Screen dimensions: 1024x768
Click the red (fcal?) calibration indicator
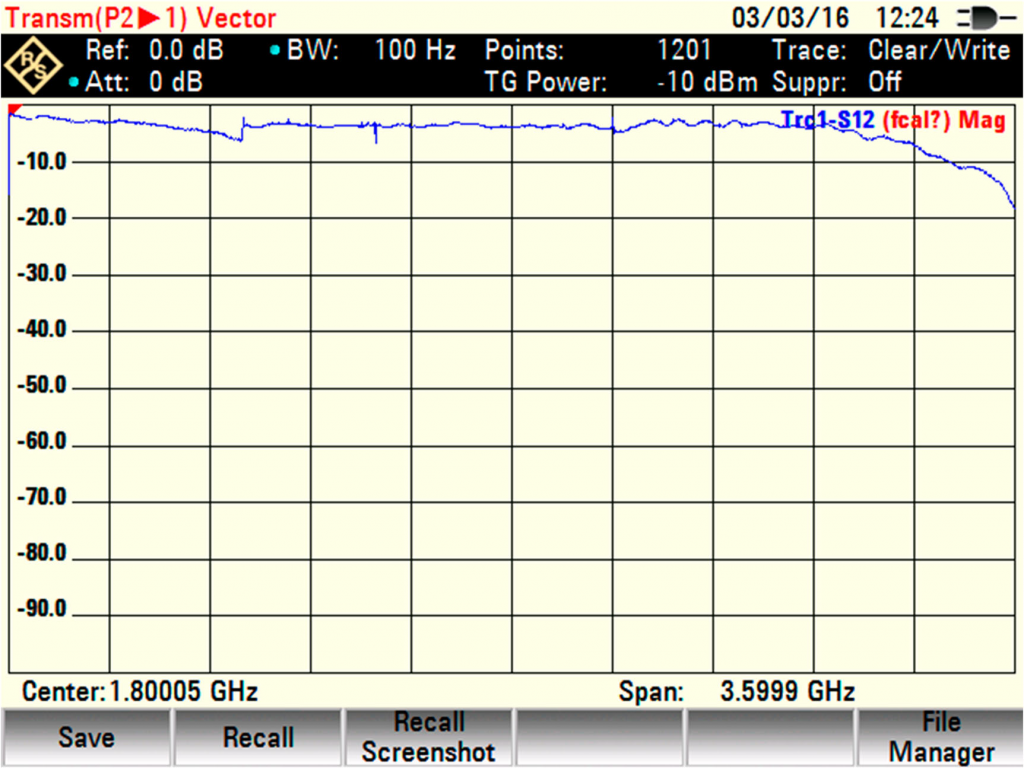coord(917,121)
